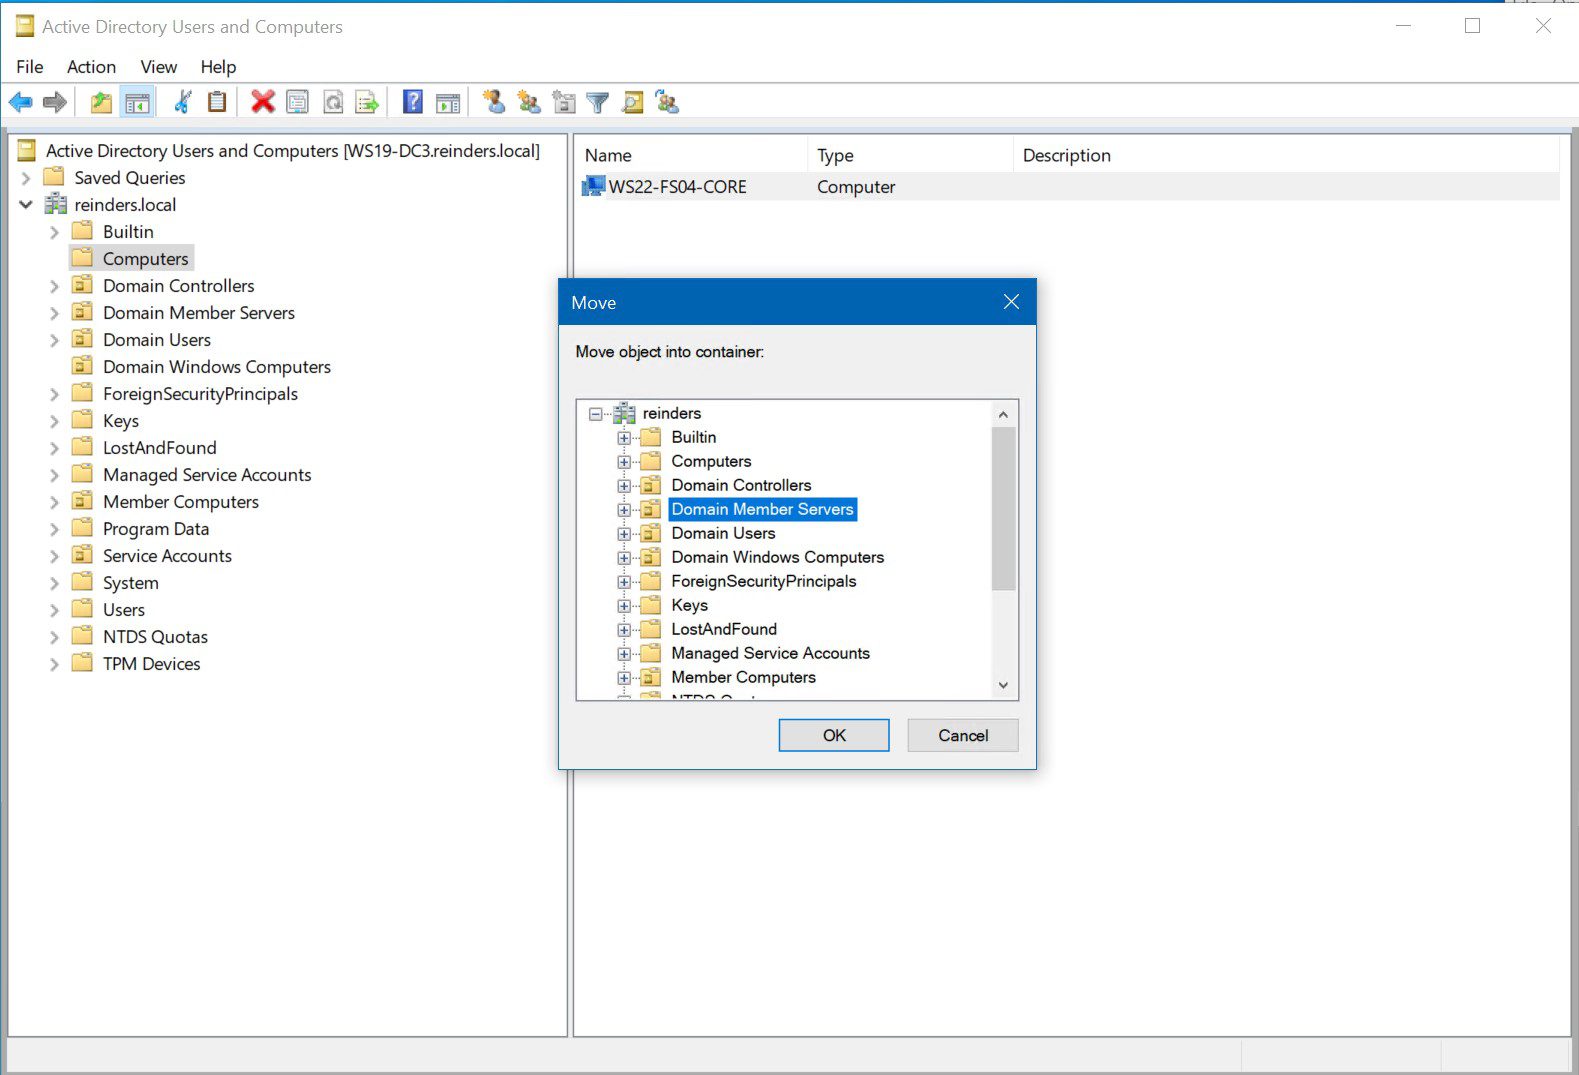The image size is (1579, 1075).
Task: Select System container in left tree
Action: 131,583
